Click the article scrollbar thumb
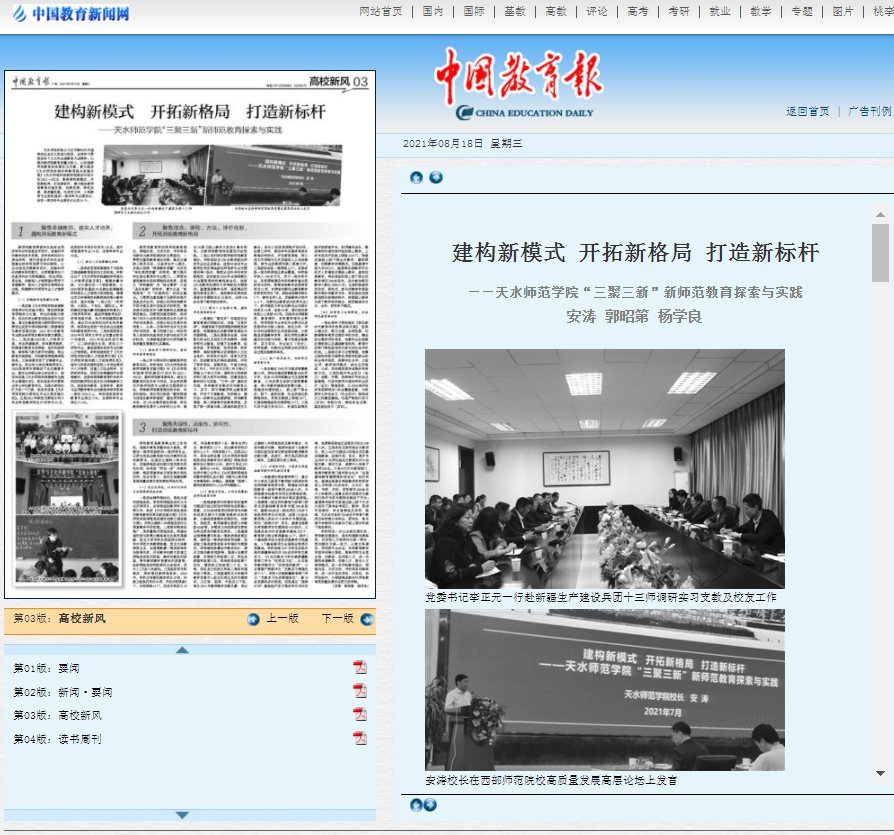The image size is (894, 835). [x=880, y=255]
